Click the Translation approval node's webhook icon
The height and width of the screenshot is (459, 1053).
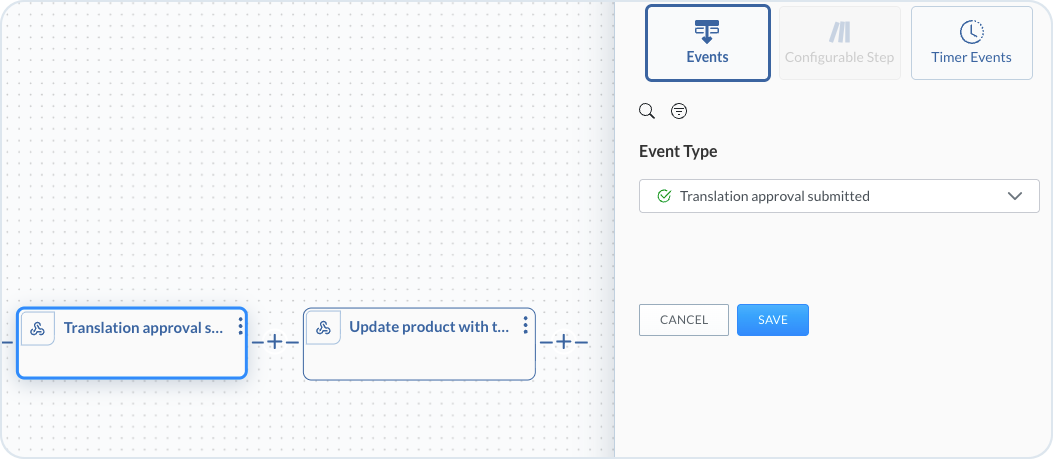[x=38, y=328]
